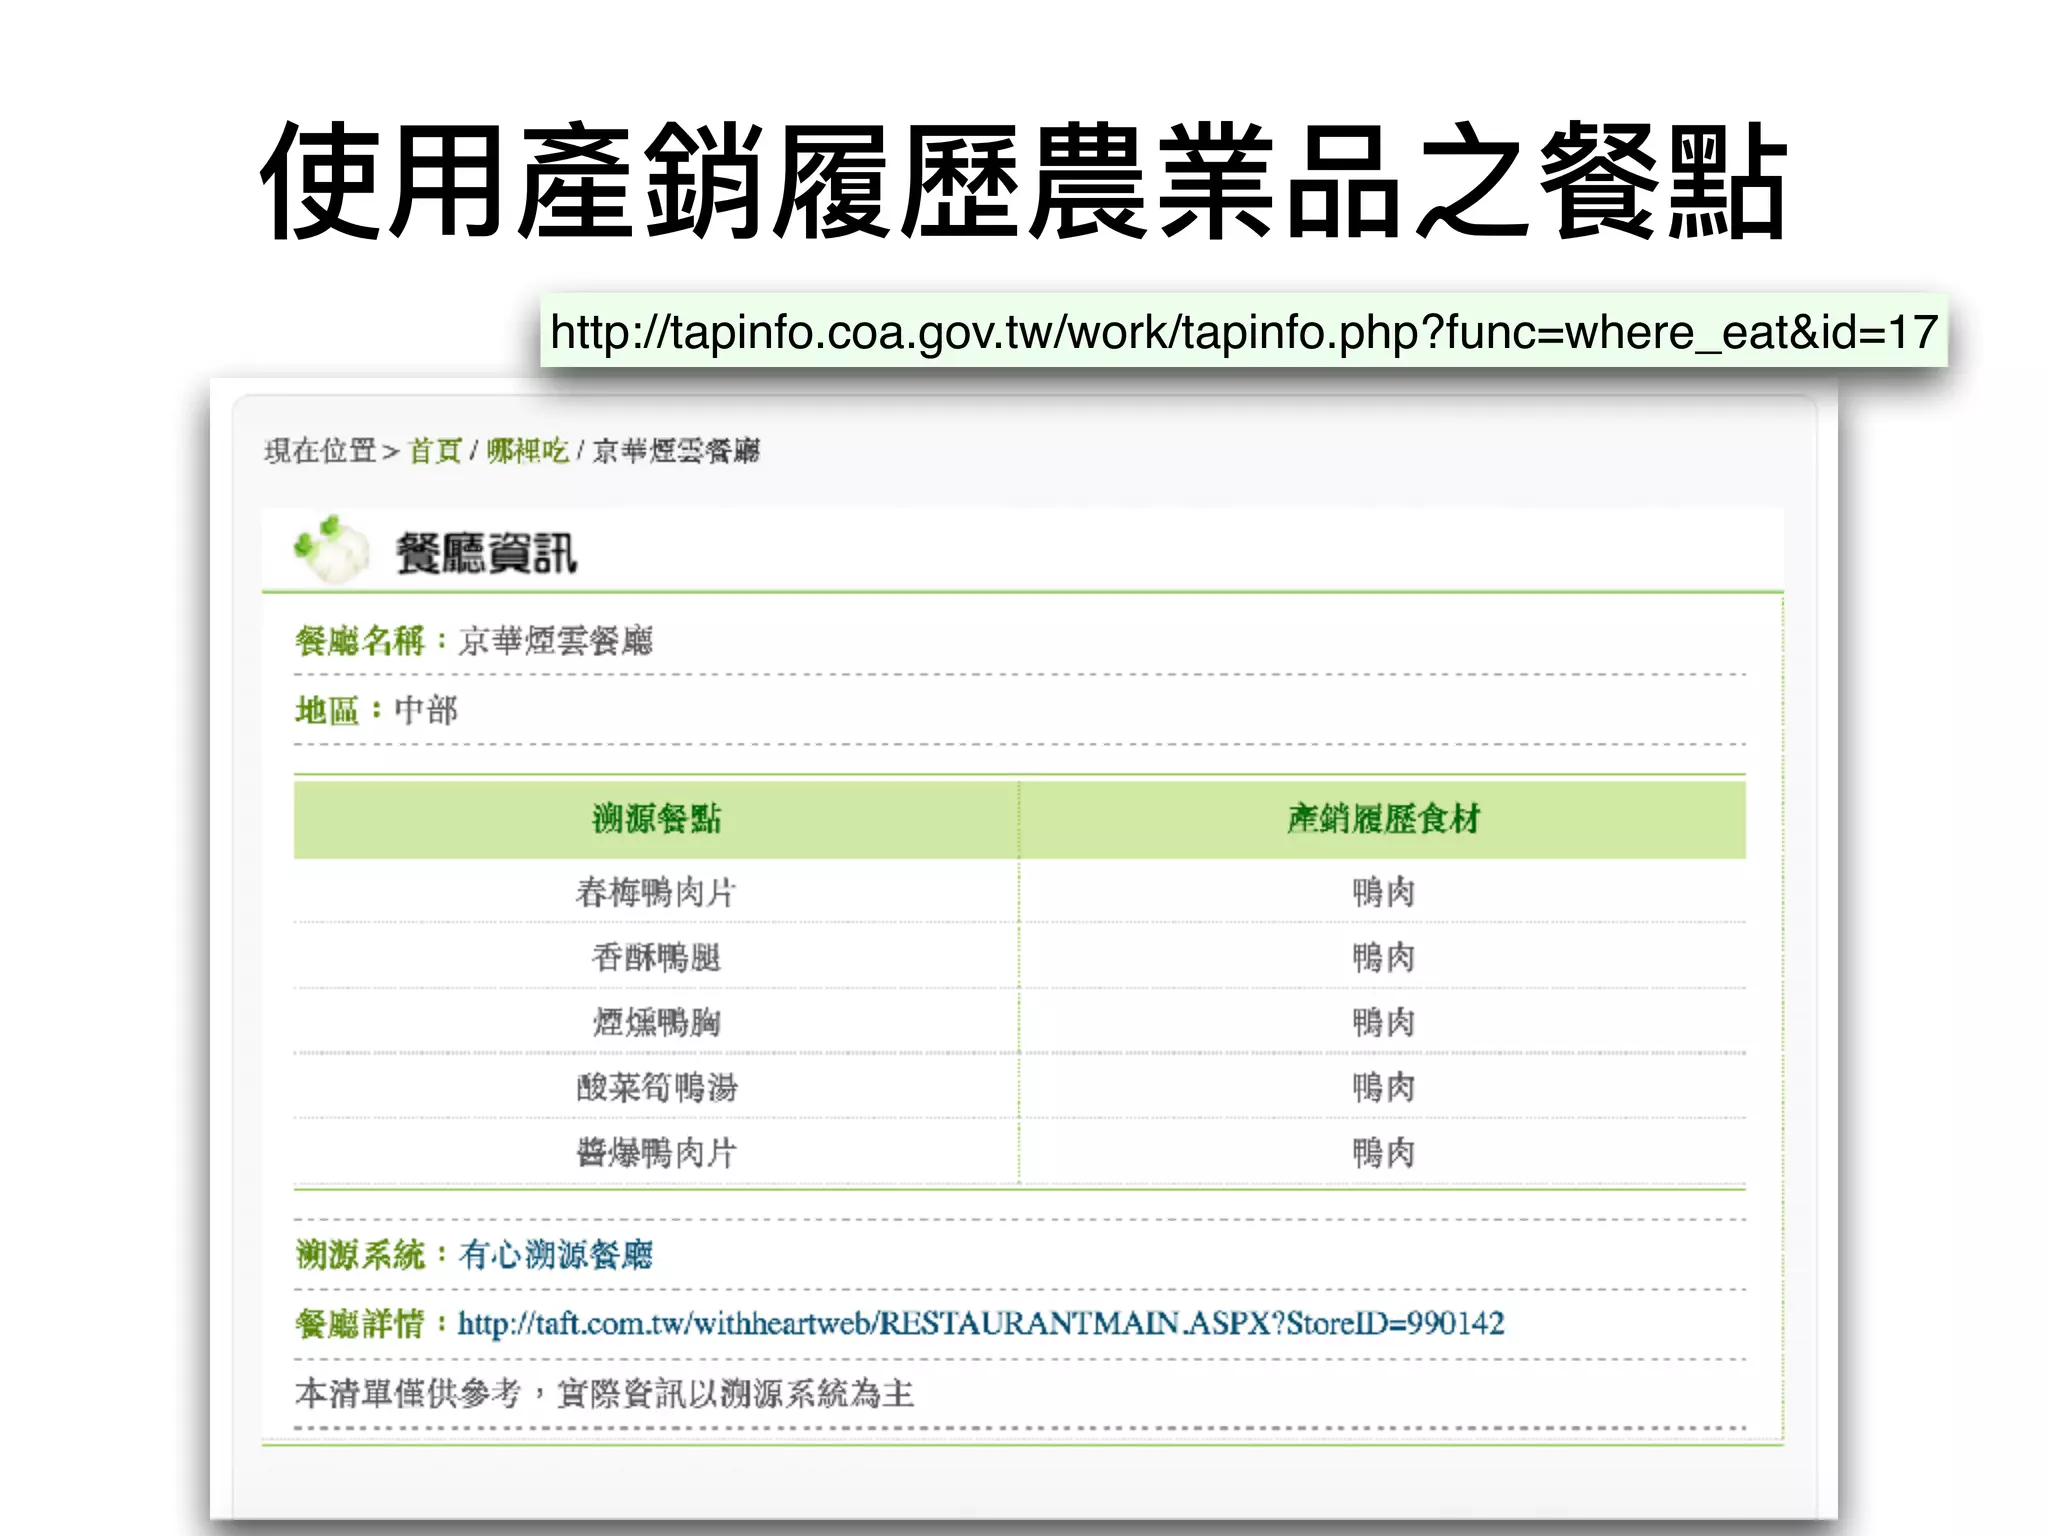
Task: Click the 有心溯源餐廳 link
Action: click(x=555, y=1254)
